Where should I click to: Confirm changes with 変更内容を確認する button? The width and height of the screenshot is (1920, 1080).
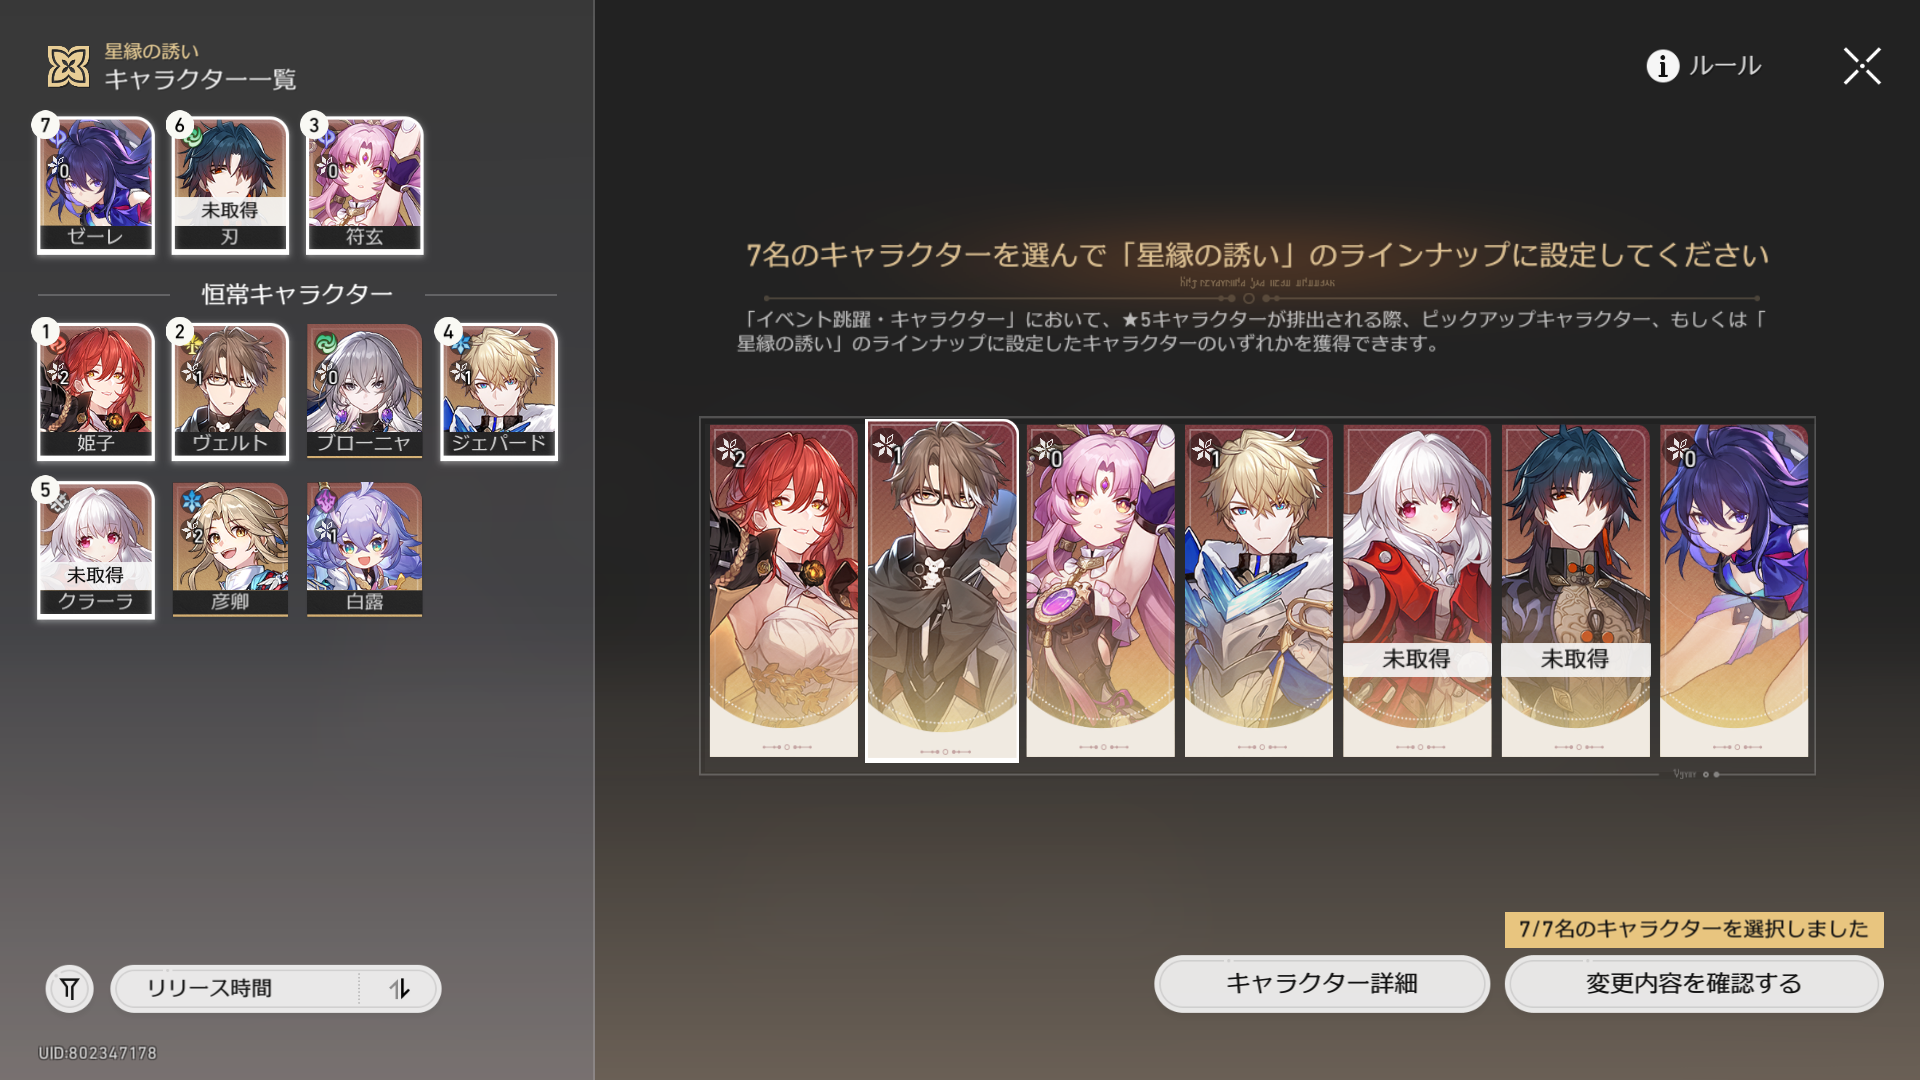(x=1694, y=984)
